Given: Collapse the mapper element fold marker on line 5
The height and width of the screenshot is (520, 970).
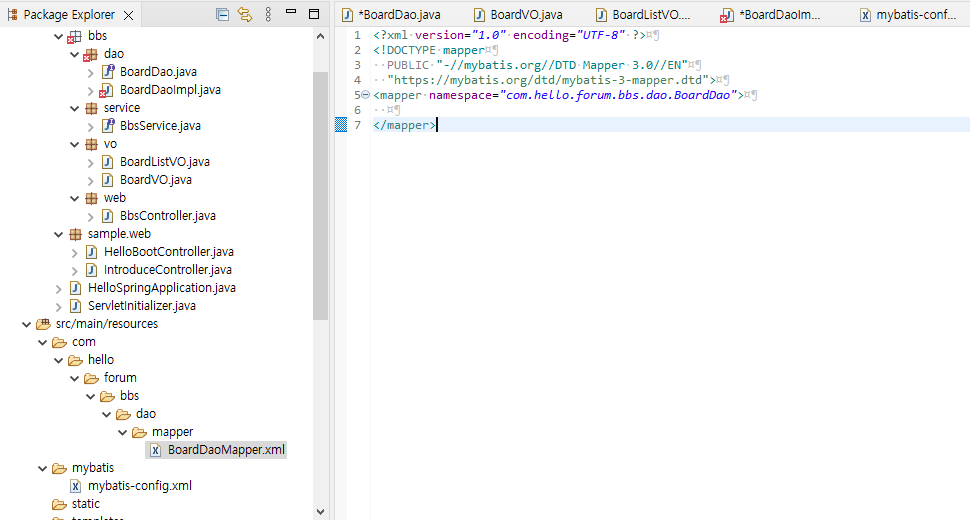Looking at the screenshot, I should coord(366,95).
